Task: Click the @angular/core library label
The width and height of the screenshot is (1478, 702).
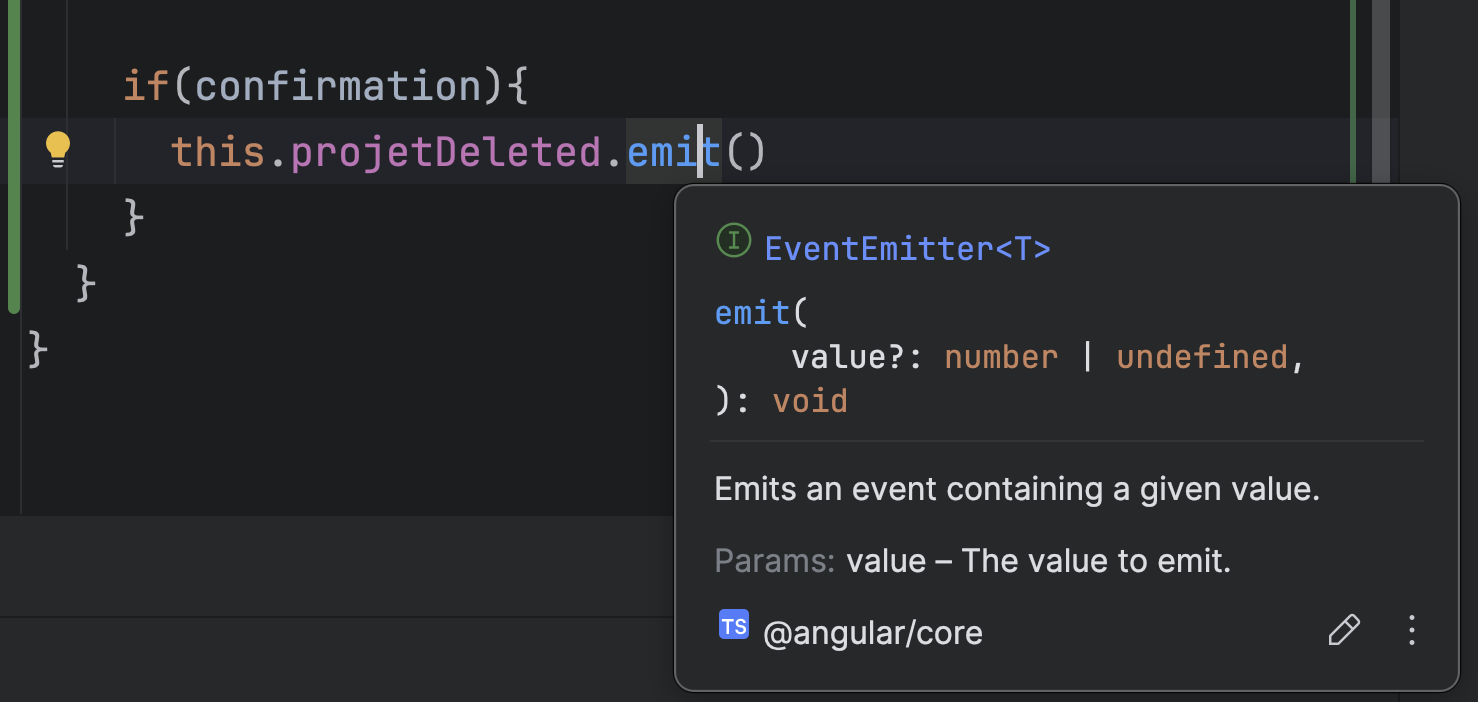Action: tap(872, 633)
